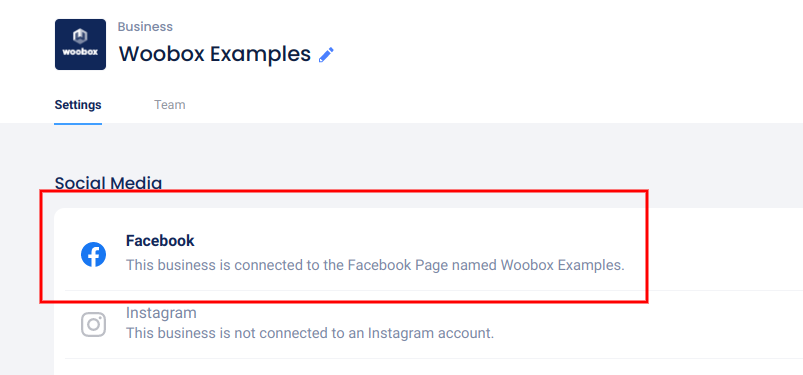Click 'Woobox Examples' page name in Facebook description
This screenshot has height=375, width=803.
tap(563, 265)
